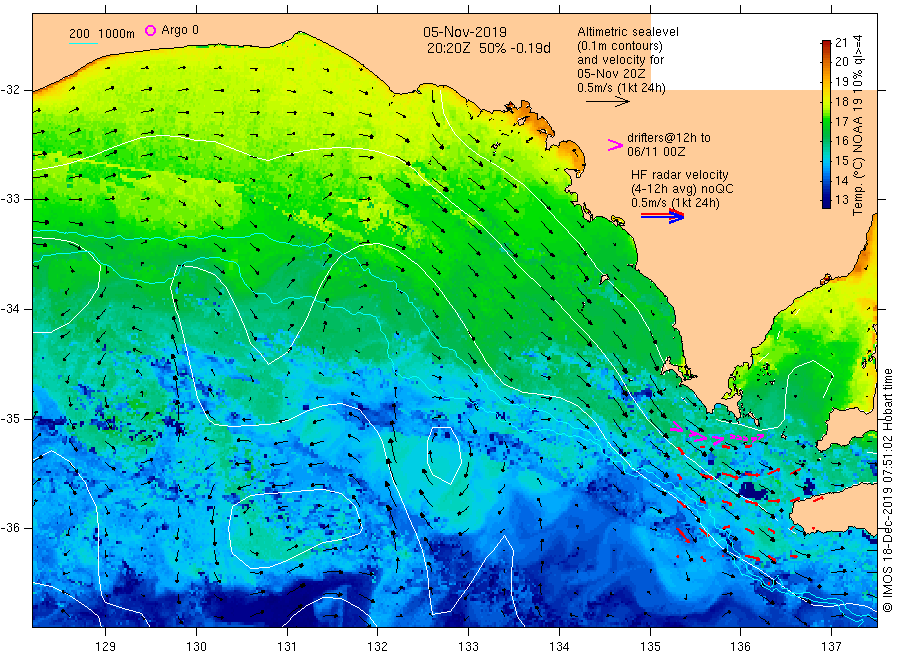Click the color bar value 21
This screenshot has height=660, width=900.
(841, 42)
